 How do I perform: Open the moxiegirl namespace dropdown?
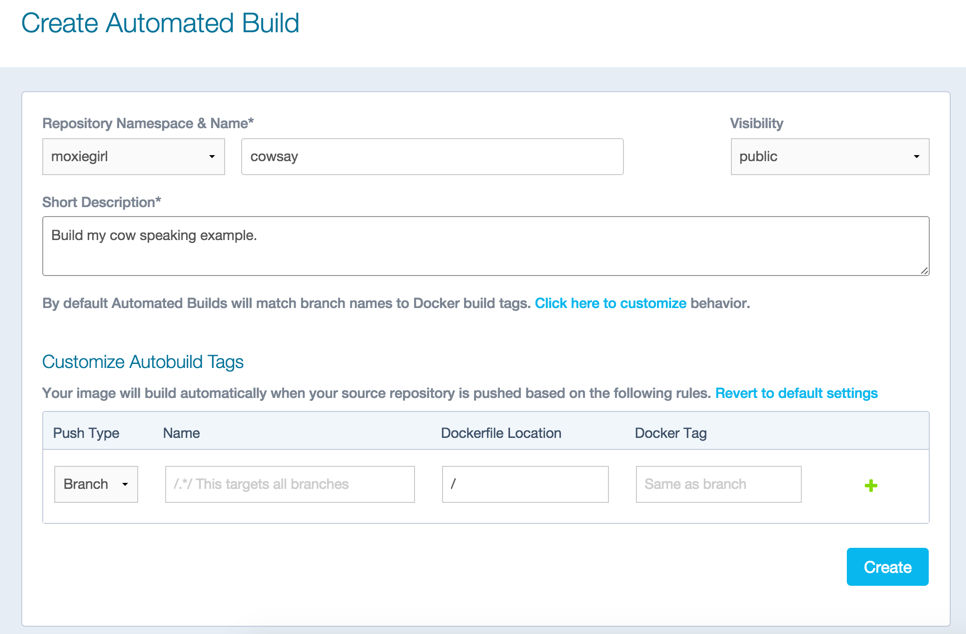coord(133,157)
